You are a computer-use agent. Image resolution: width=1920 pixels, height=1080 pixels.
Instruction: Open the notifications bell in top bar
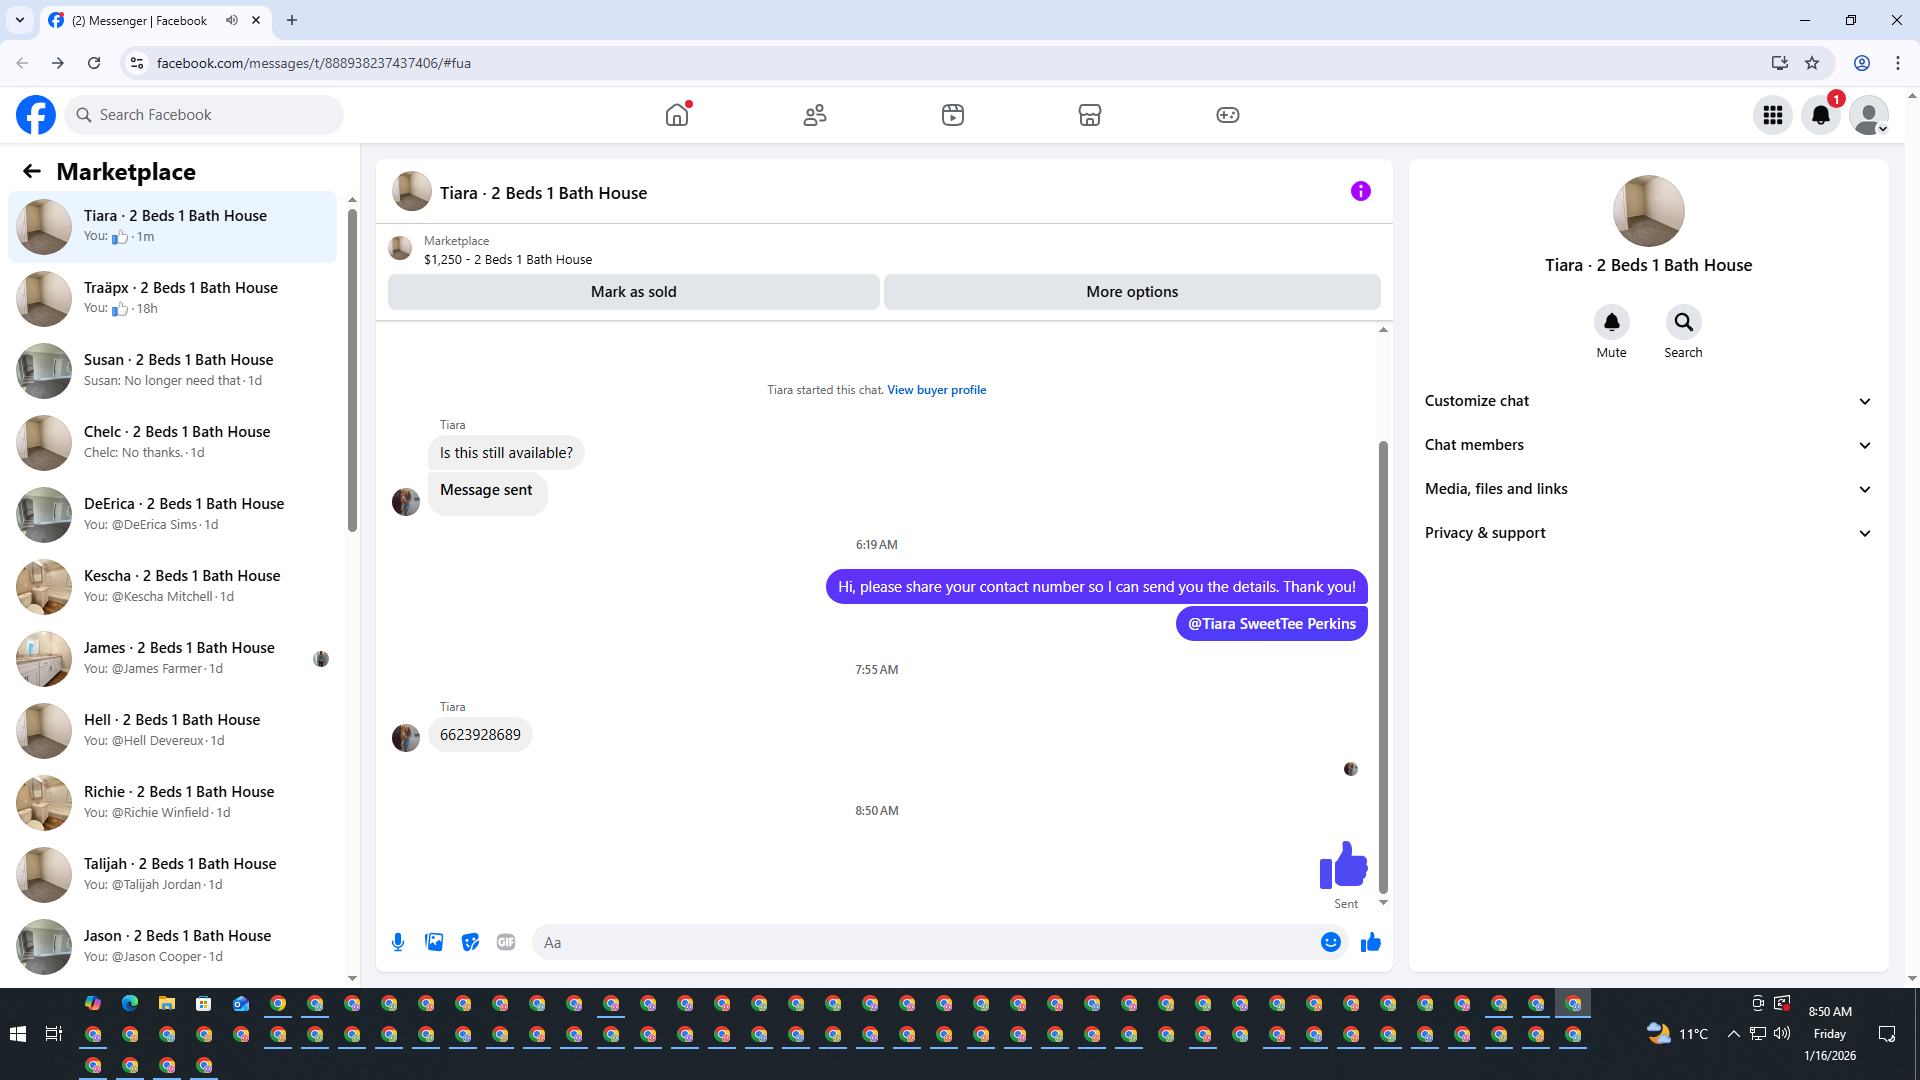tap(1820, 115)
